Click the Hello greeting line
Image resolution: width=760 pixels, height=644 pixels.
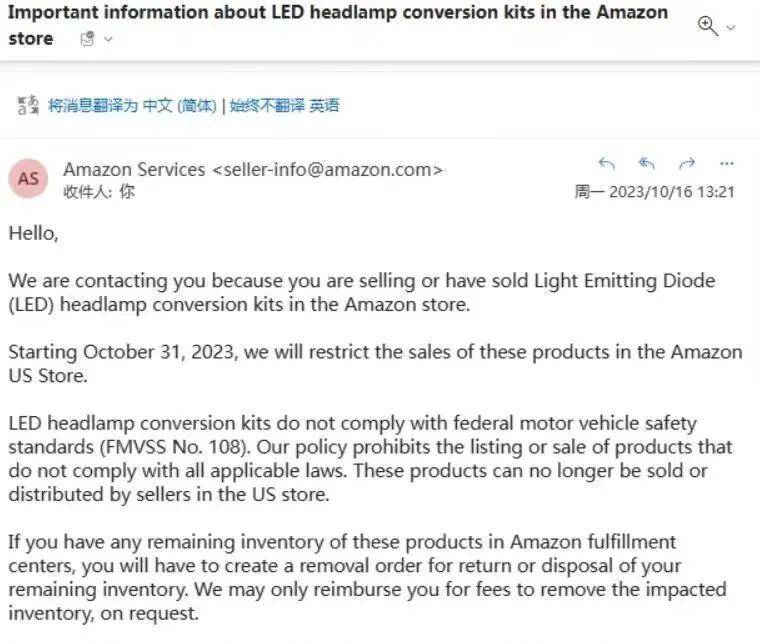[x=33, y=234]
